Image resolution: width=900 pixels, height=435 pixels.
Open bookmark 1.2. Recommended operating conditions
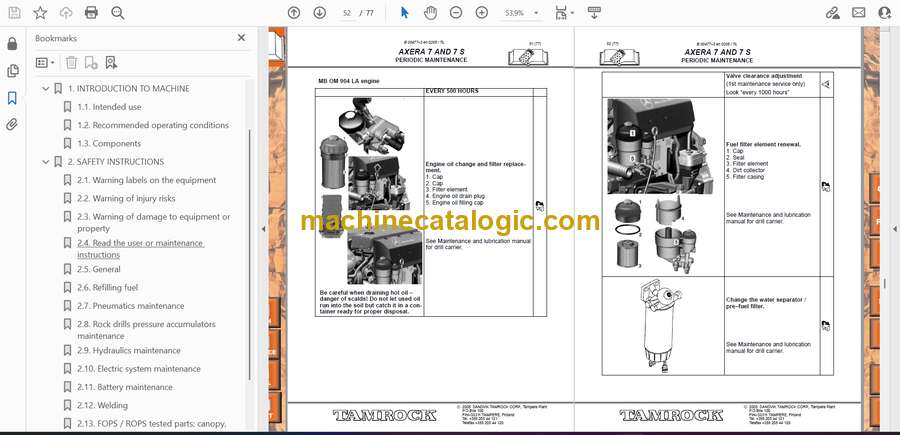[153, 125]
